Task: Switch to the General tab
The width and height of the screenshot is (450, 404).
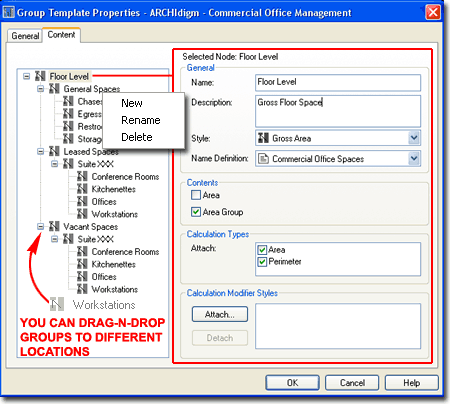Action: click(25, 36)
